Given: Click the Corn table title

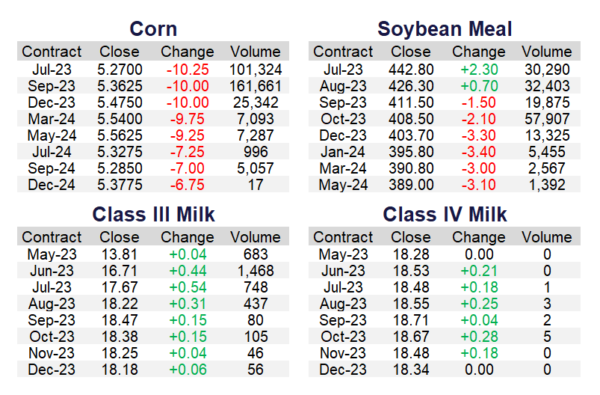Looking at the screenshot, I should pyautogui.click(x=153, y=29).
